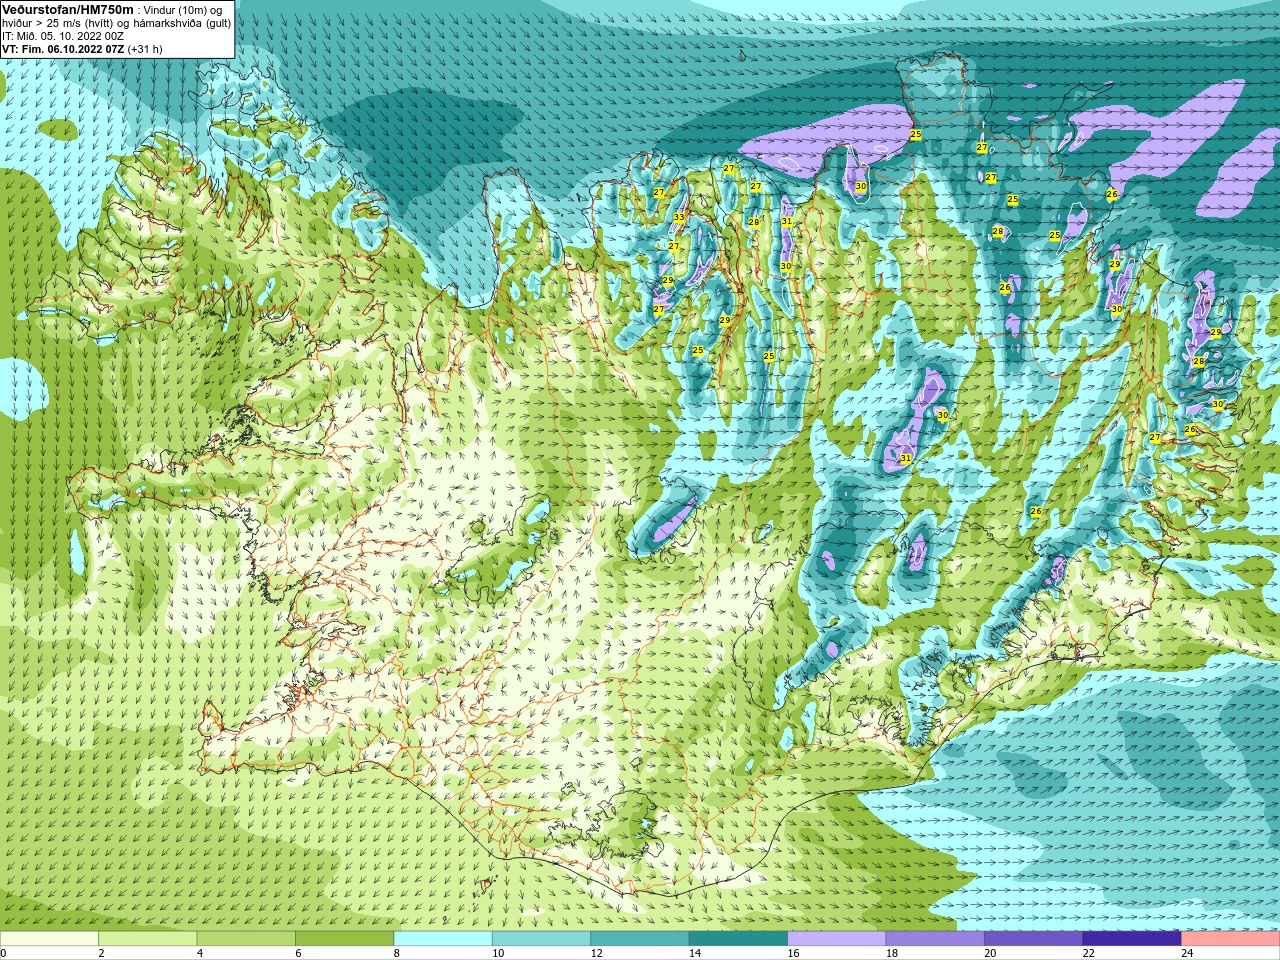Image resolution: width=1280 pixels, height=960 pixels.
Task: Click the legend tick number 20
Action: [990, 953]
